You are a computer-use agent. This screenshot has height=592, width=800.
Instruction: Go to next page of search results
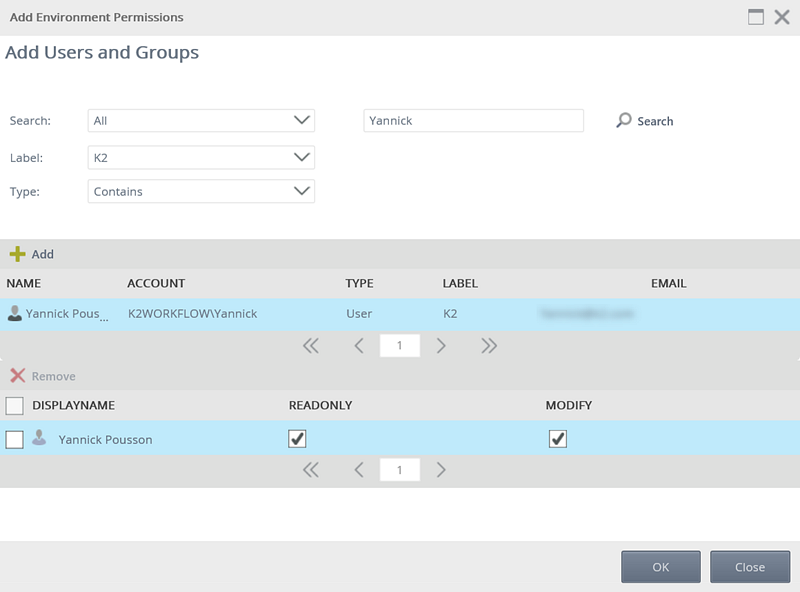click(x=441, y=346)
